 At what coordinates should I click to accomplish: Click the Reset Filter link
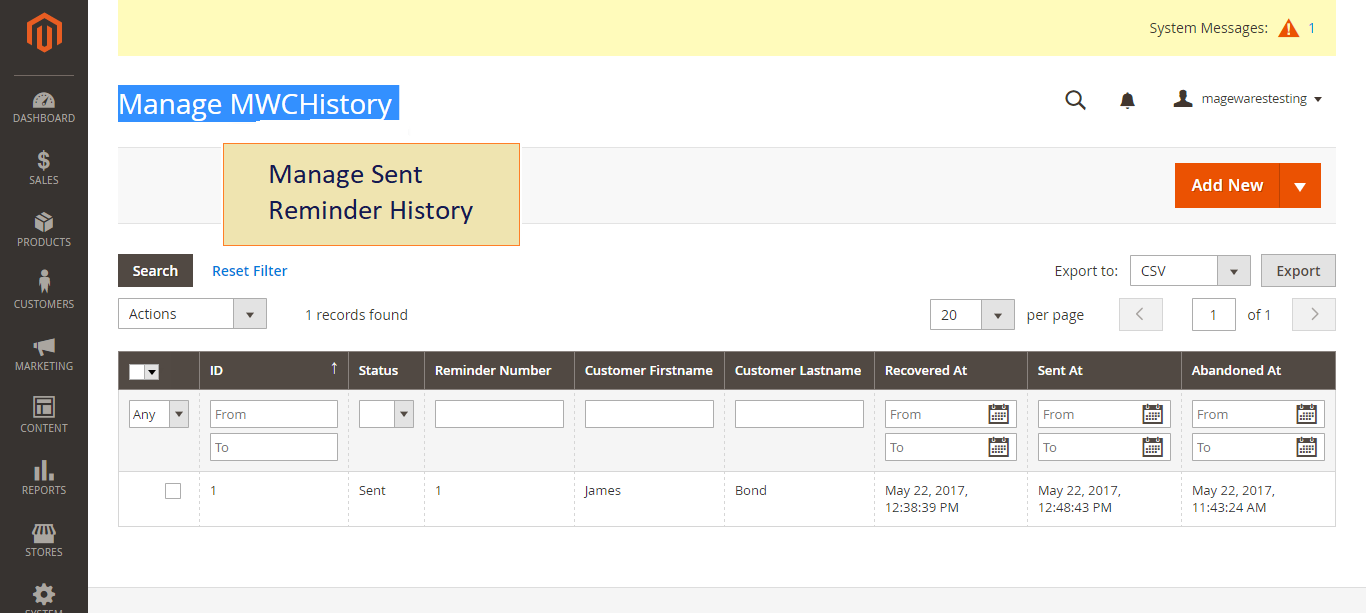(250, 271)
